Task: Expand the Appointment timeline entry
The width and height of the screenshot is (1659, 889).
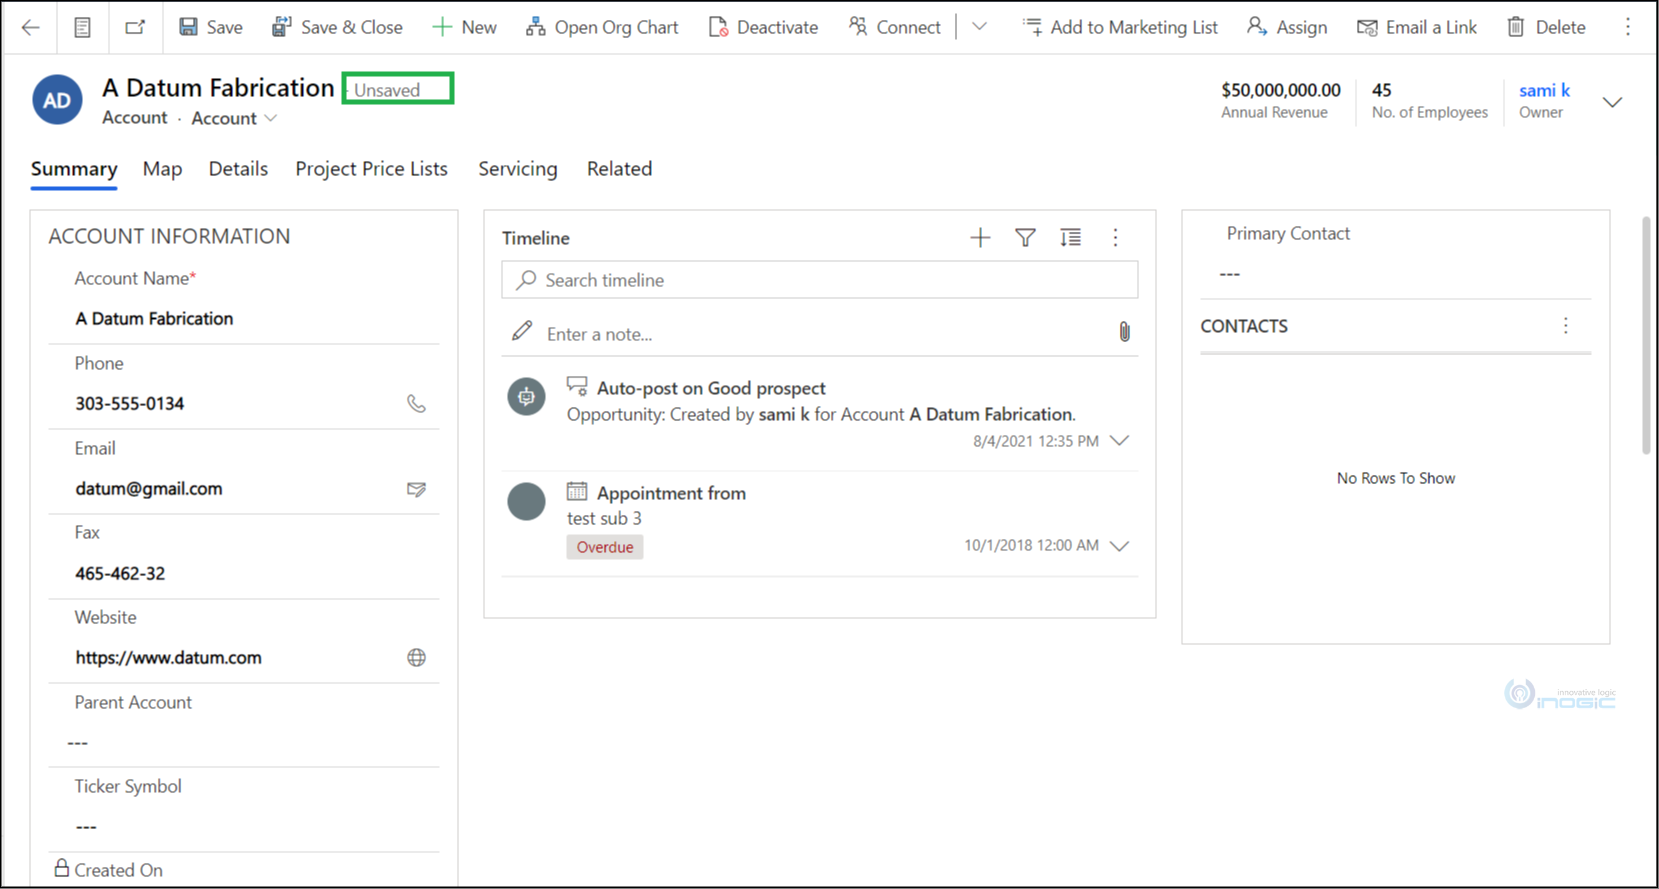Action: click(x=1120, y=546)
